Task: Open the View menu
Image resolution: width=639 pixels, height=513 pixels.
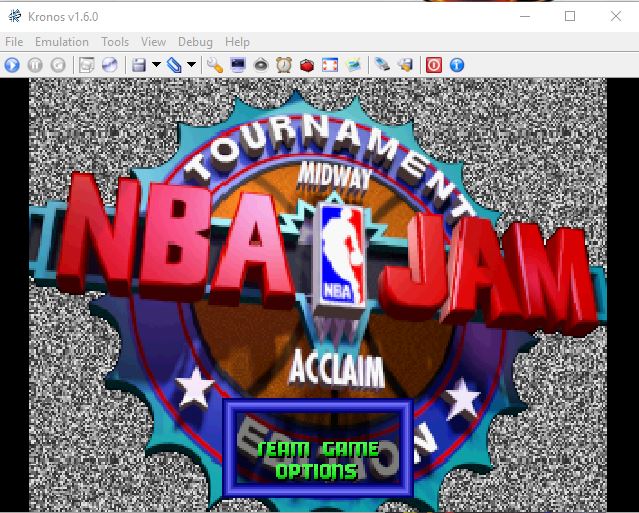Action: [153, 42]
